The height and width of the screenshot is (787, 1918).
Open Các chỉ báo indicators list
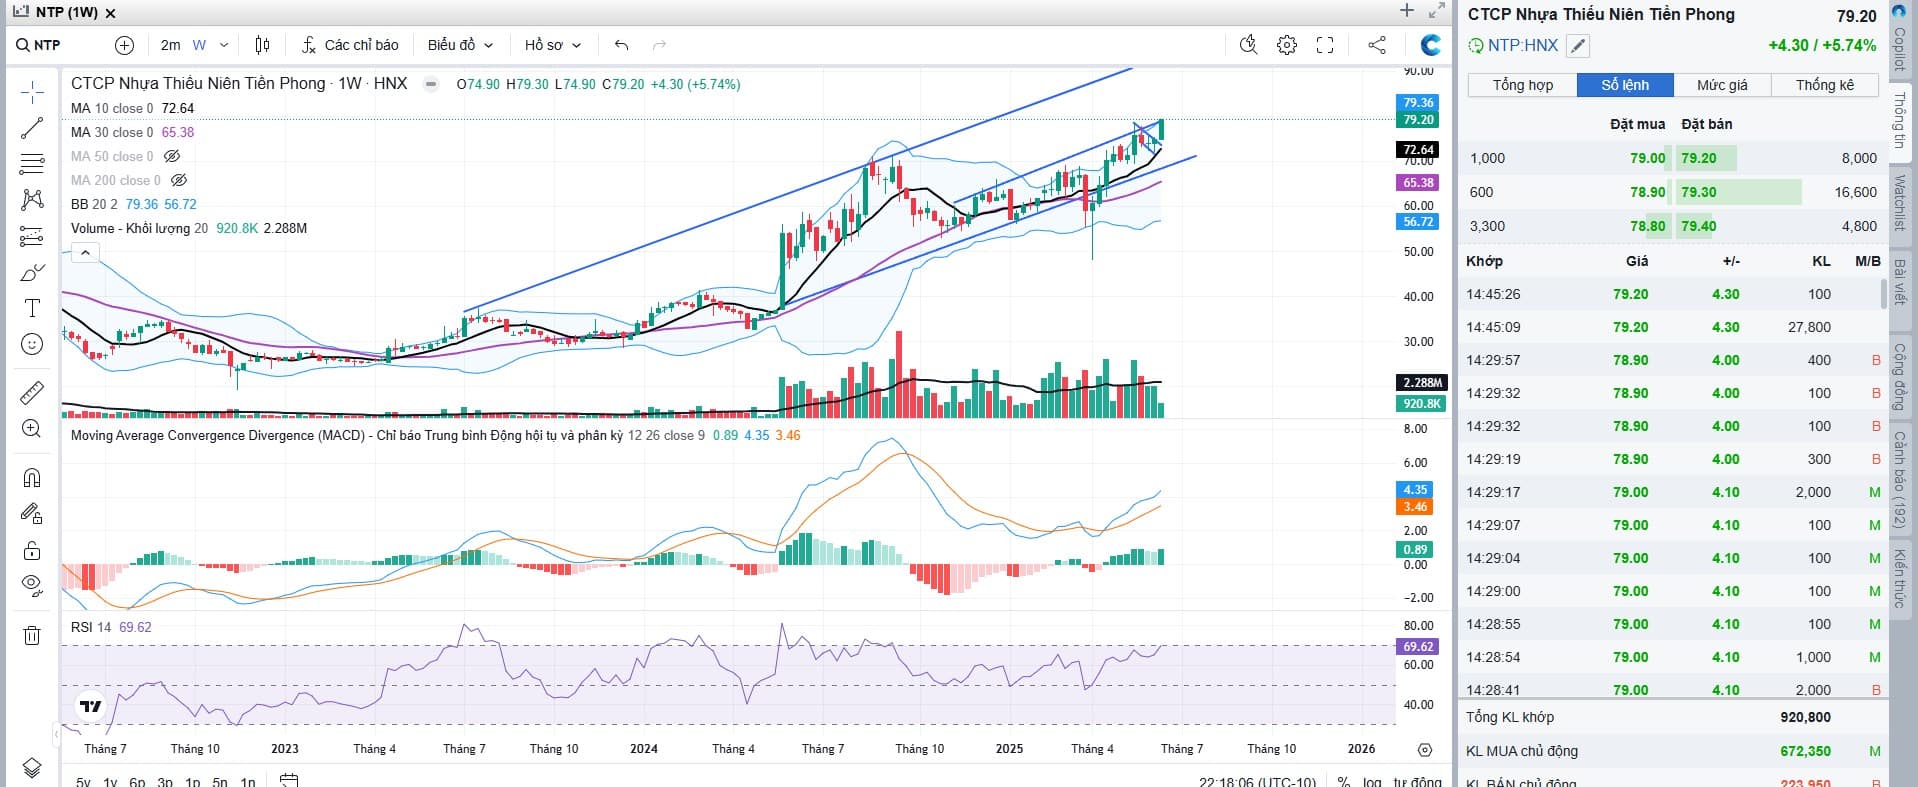tap(350, 45)
